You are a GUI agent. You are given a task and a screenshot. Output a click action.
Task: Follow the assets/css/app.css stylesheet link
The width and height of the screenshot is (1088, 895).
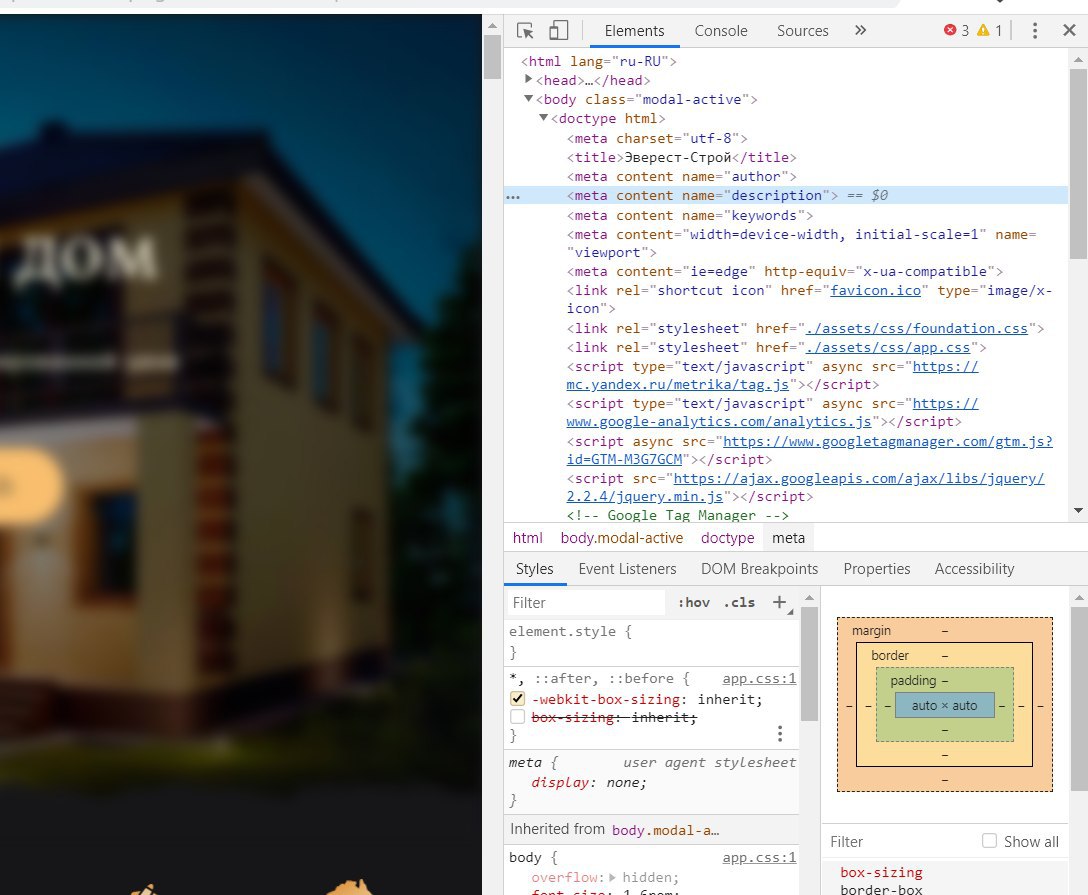[887, 348]
